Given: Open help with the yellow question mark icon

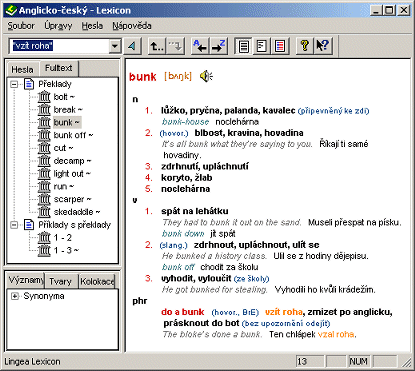Looking at the screenshot, I should (304, 46).
